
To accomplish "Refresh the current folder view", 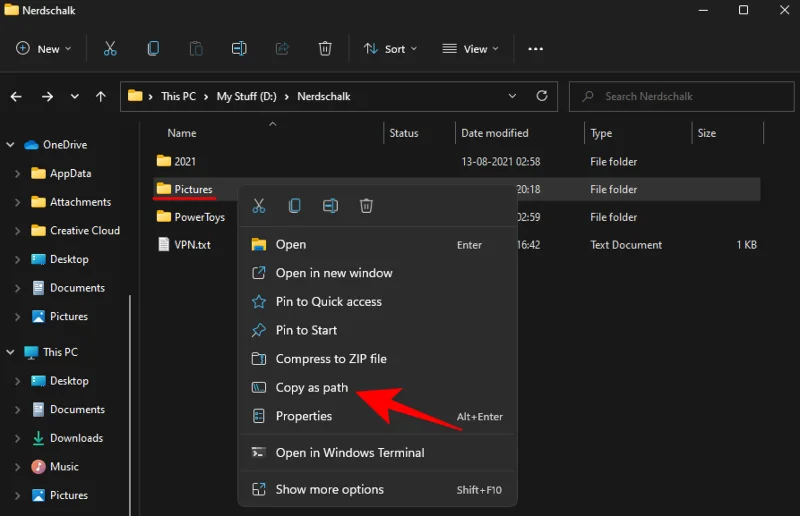I will point(542,96).
